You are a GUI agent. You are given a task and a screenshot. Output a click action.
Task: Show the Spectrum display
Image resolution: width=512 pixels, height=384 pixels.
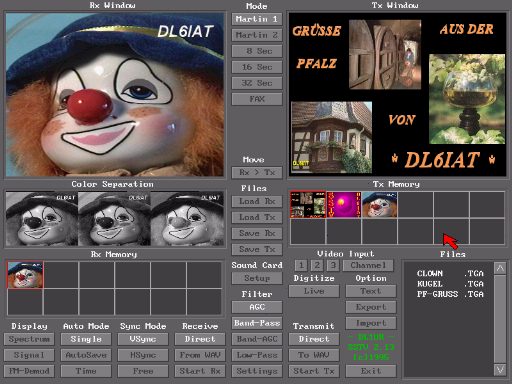29,339
